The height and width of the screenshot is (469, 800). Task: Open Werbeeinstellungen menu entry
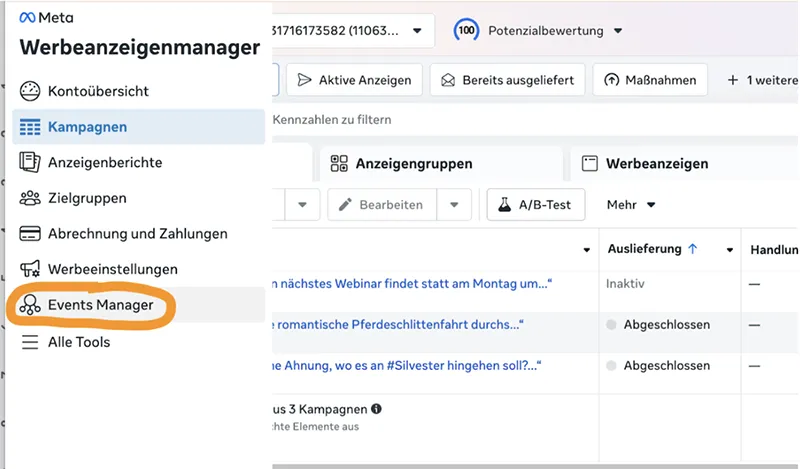click(138, 269)
